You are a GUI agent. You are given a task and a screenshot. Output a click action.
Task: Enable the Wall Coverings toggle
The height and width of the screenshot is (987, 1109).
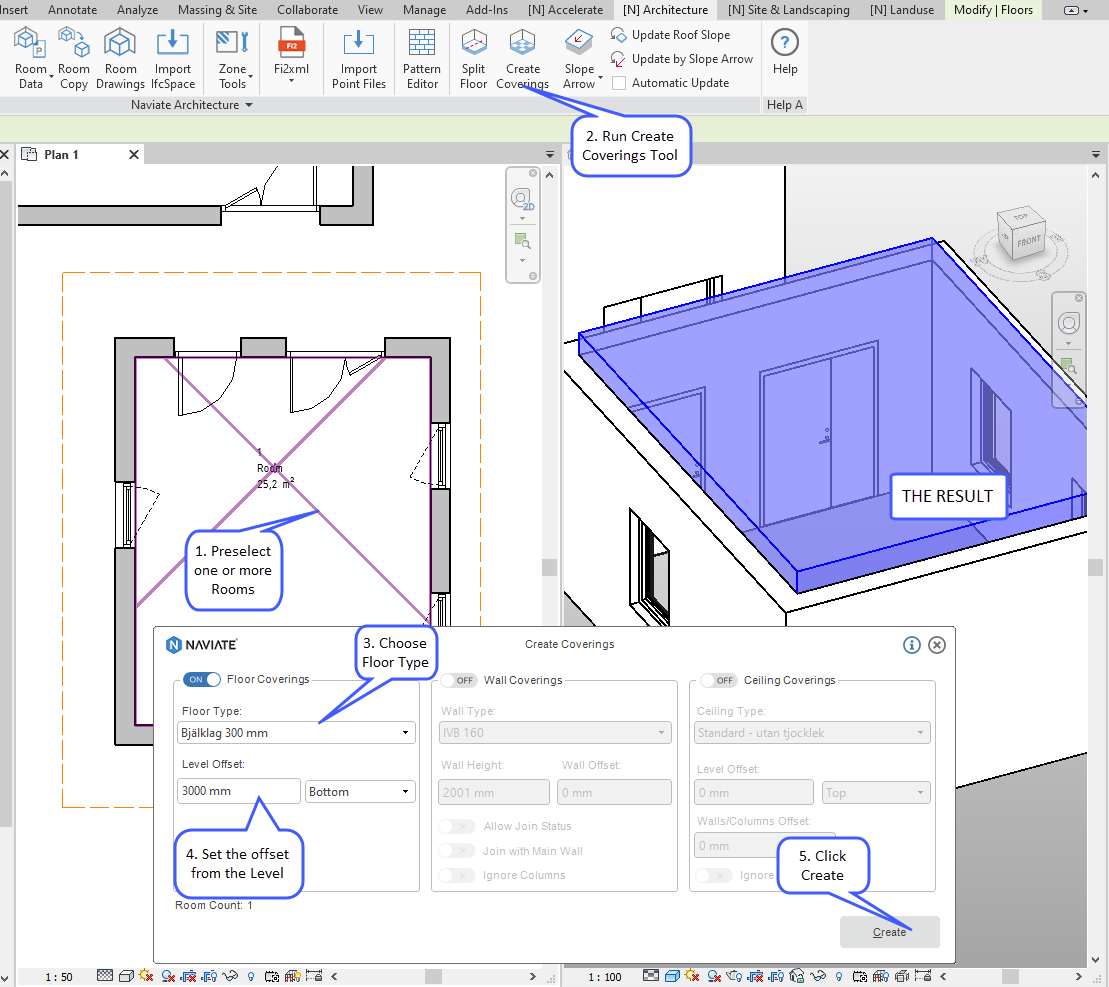pos(459,680)
